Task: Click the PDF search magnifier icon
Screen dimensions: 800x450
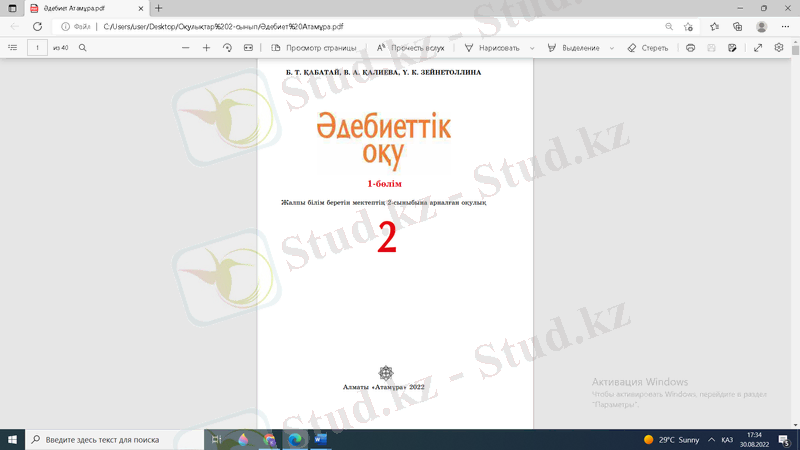Action: (83, 47)
